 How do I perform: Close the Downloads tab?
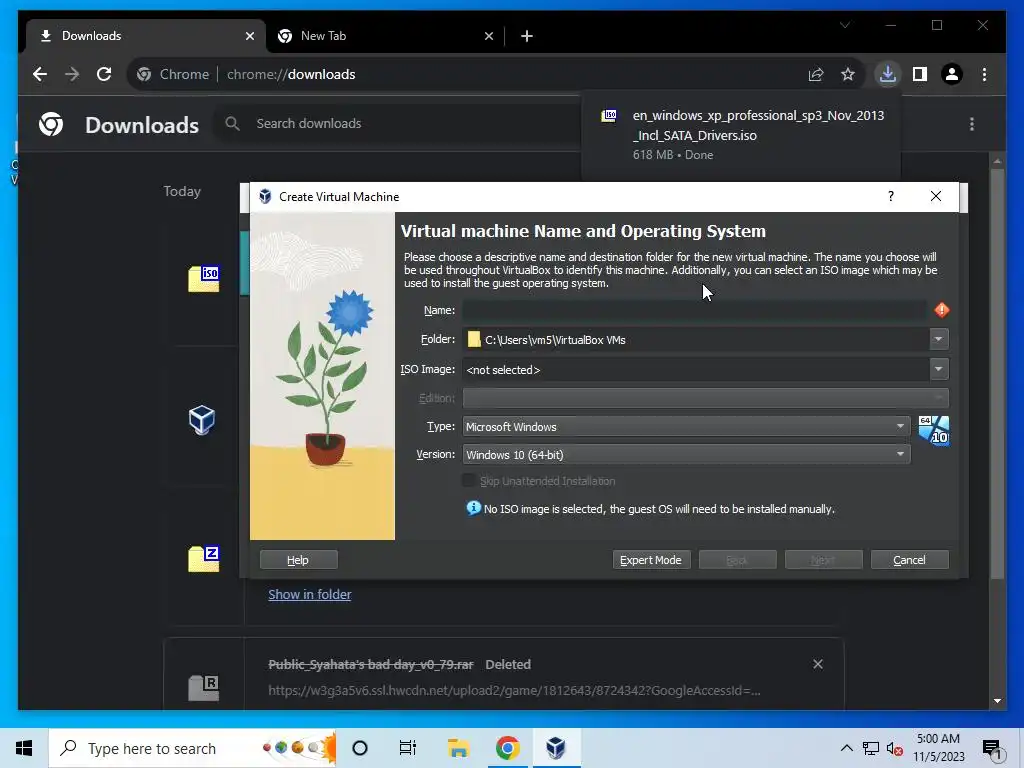point(249,37)
